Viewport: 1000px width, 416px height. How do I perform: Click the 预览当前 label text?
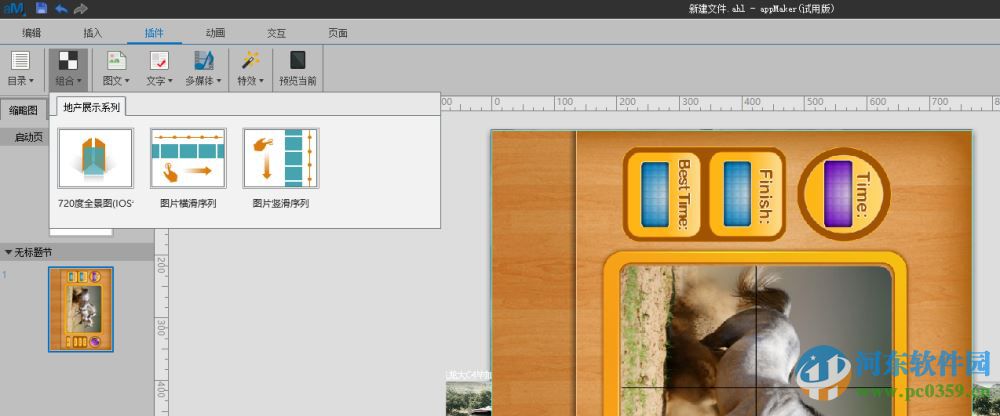(298, 81)
